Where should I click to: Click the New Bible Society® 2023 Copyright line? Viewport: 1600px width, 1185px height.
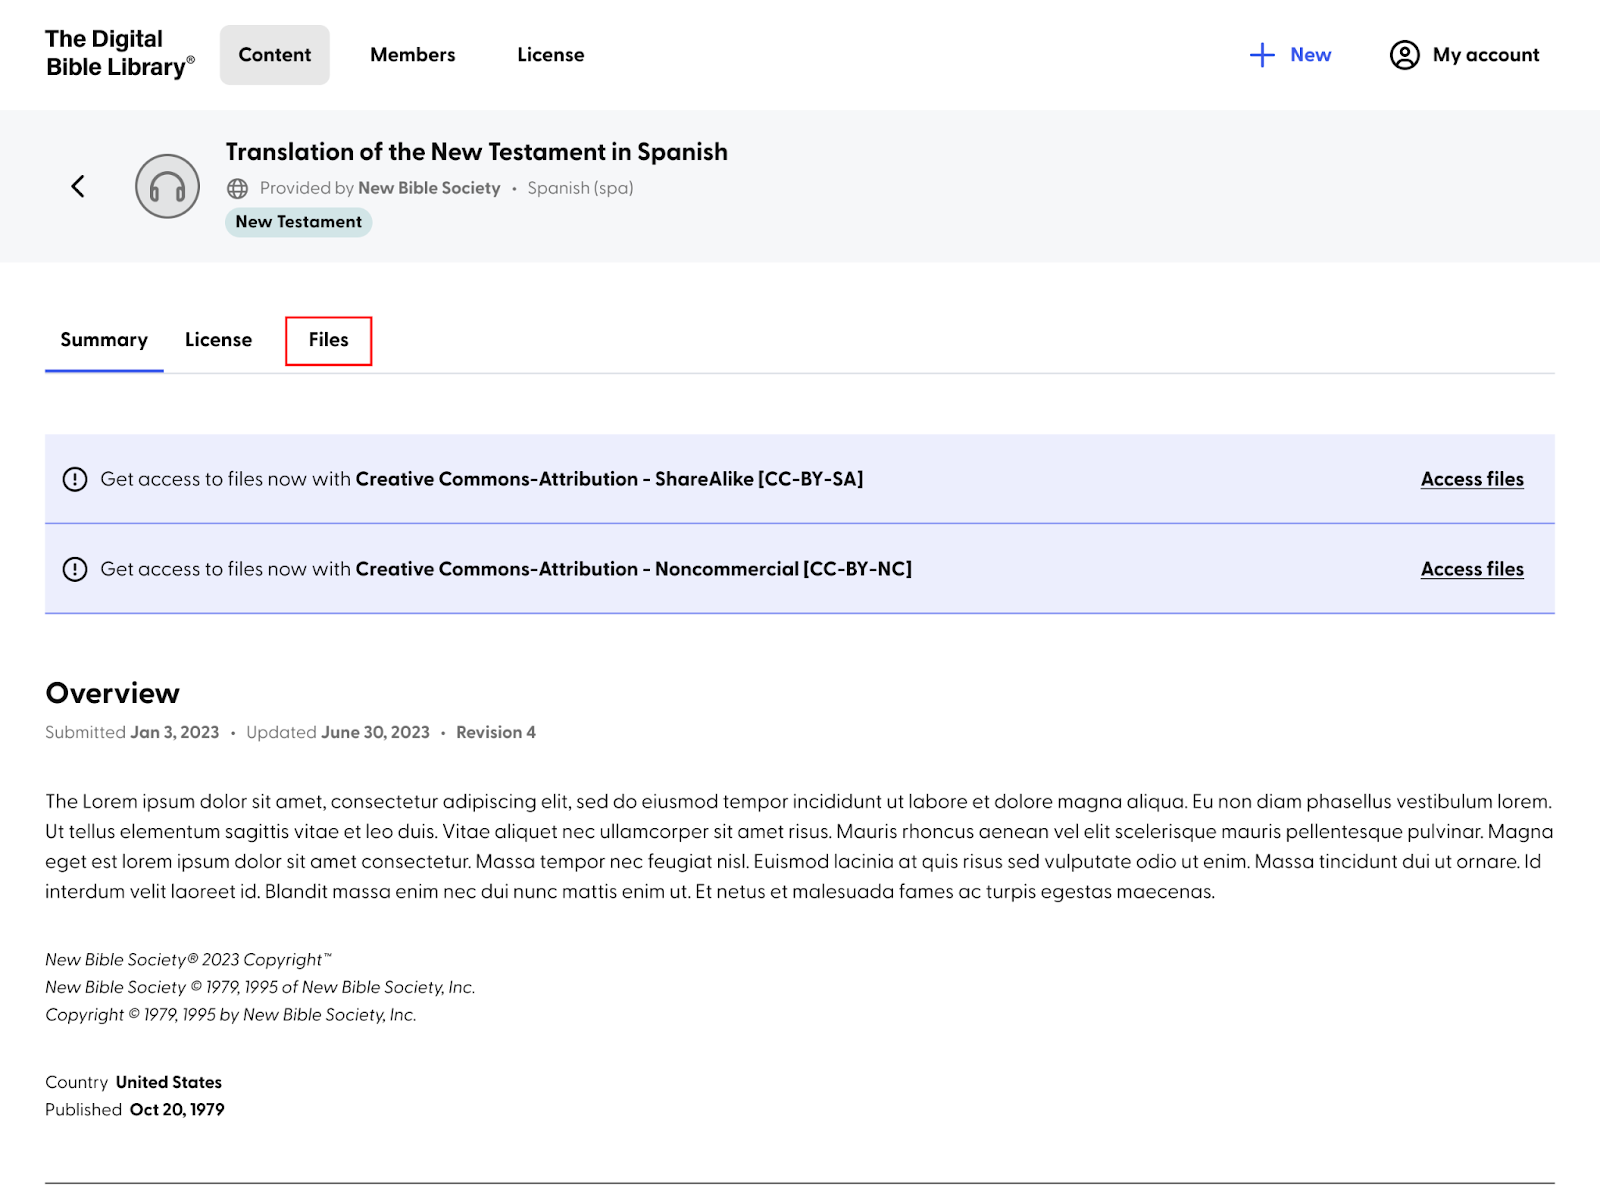point(188,960)
